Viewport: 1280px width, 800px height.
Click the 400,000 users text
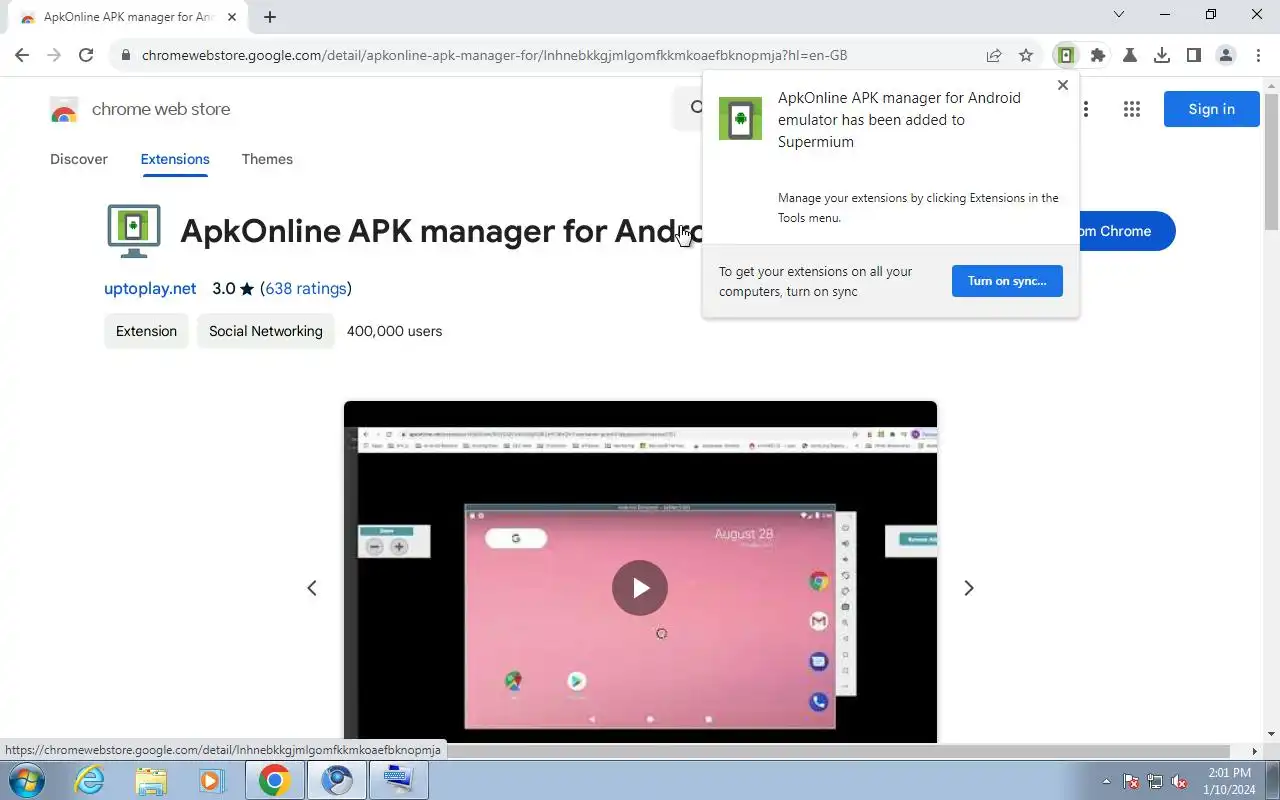pos(394,331)
